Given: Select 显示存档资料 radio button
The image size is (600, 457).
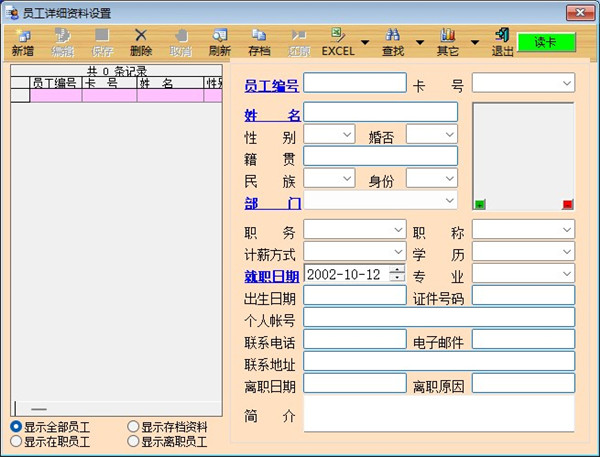Looking at the screenshot, I should (x=133, y=426).
